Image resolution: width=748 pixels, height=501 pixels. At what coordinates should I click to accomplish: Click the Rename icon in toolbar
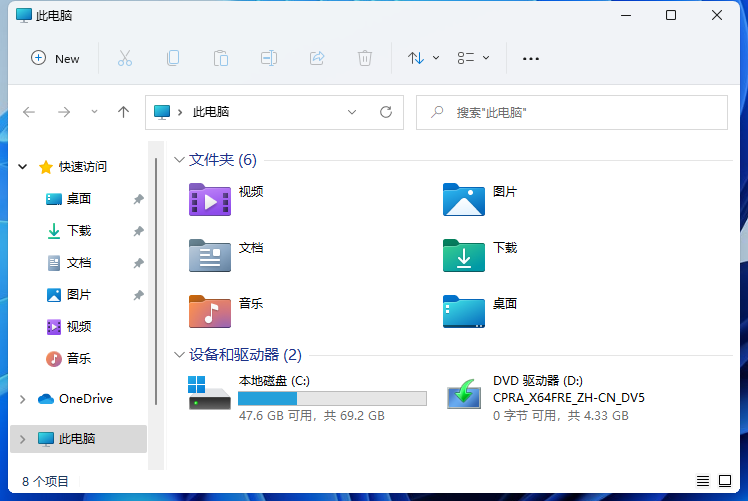[269, 58]
